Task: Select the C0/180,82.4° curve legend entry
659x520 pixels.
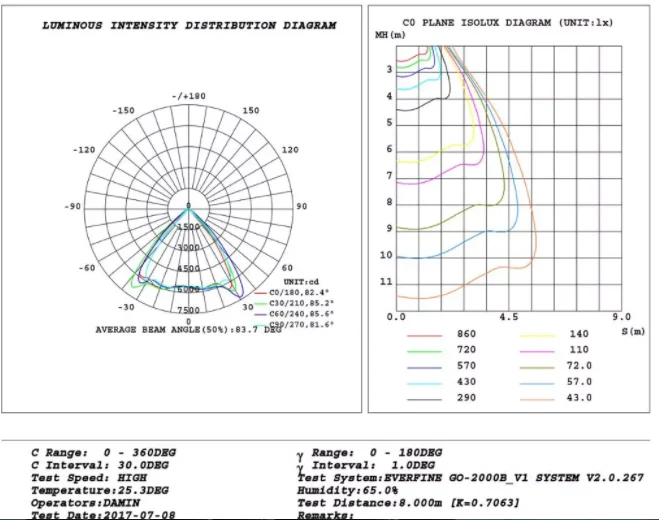Action: [x=299, y=292]
